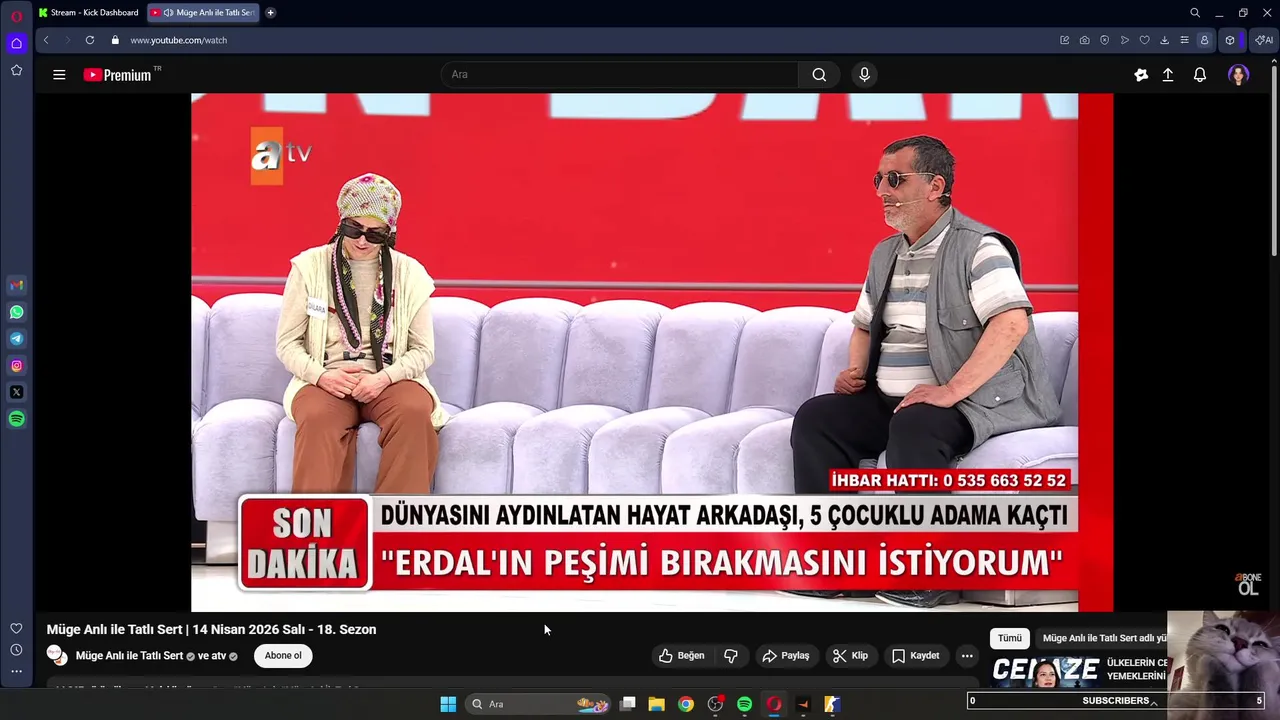Image resolution: width=1280 pixels, height=720 pixels.
Task: Share the video via Paylaş
Action: 785,656
